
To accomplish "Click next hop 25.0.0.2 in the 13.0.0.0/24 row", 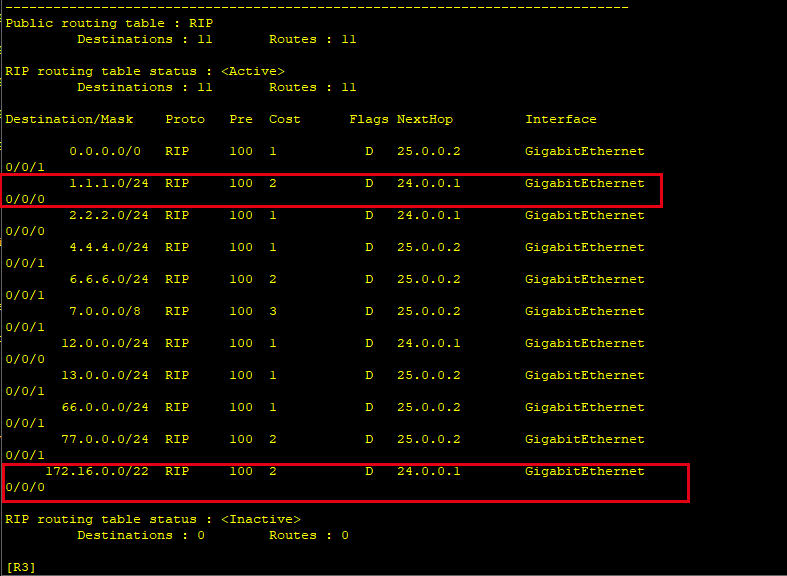I will point(429,375).
